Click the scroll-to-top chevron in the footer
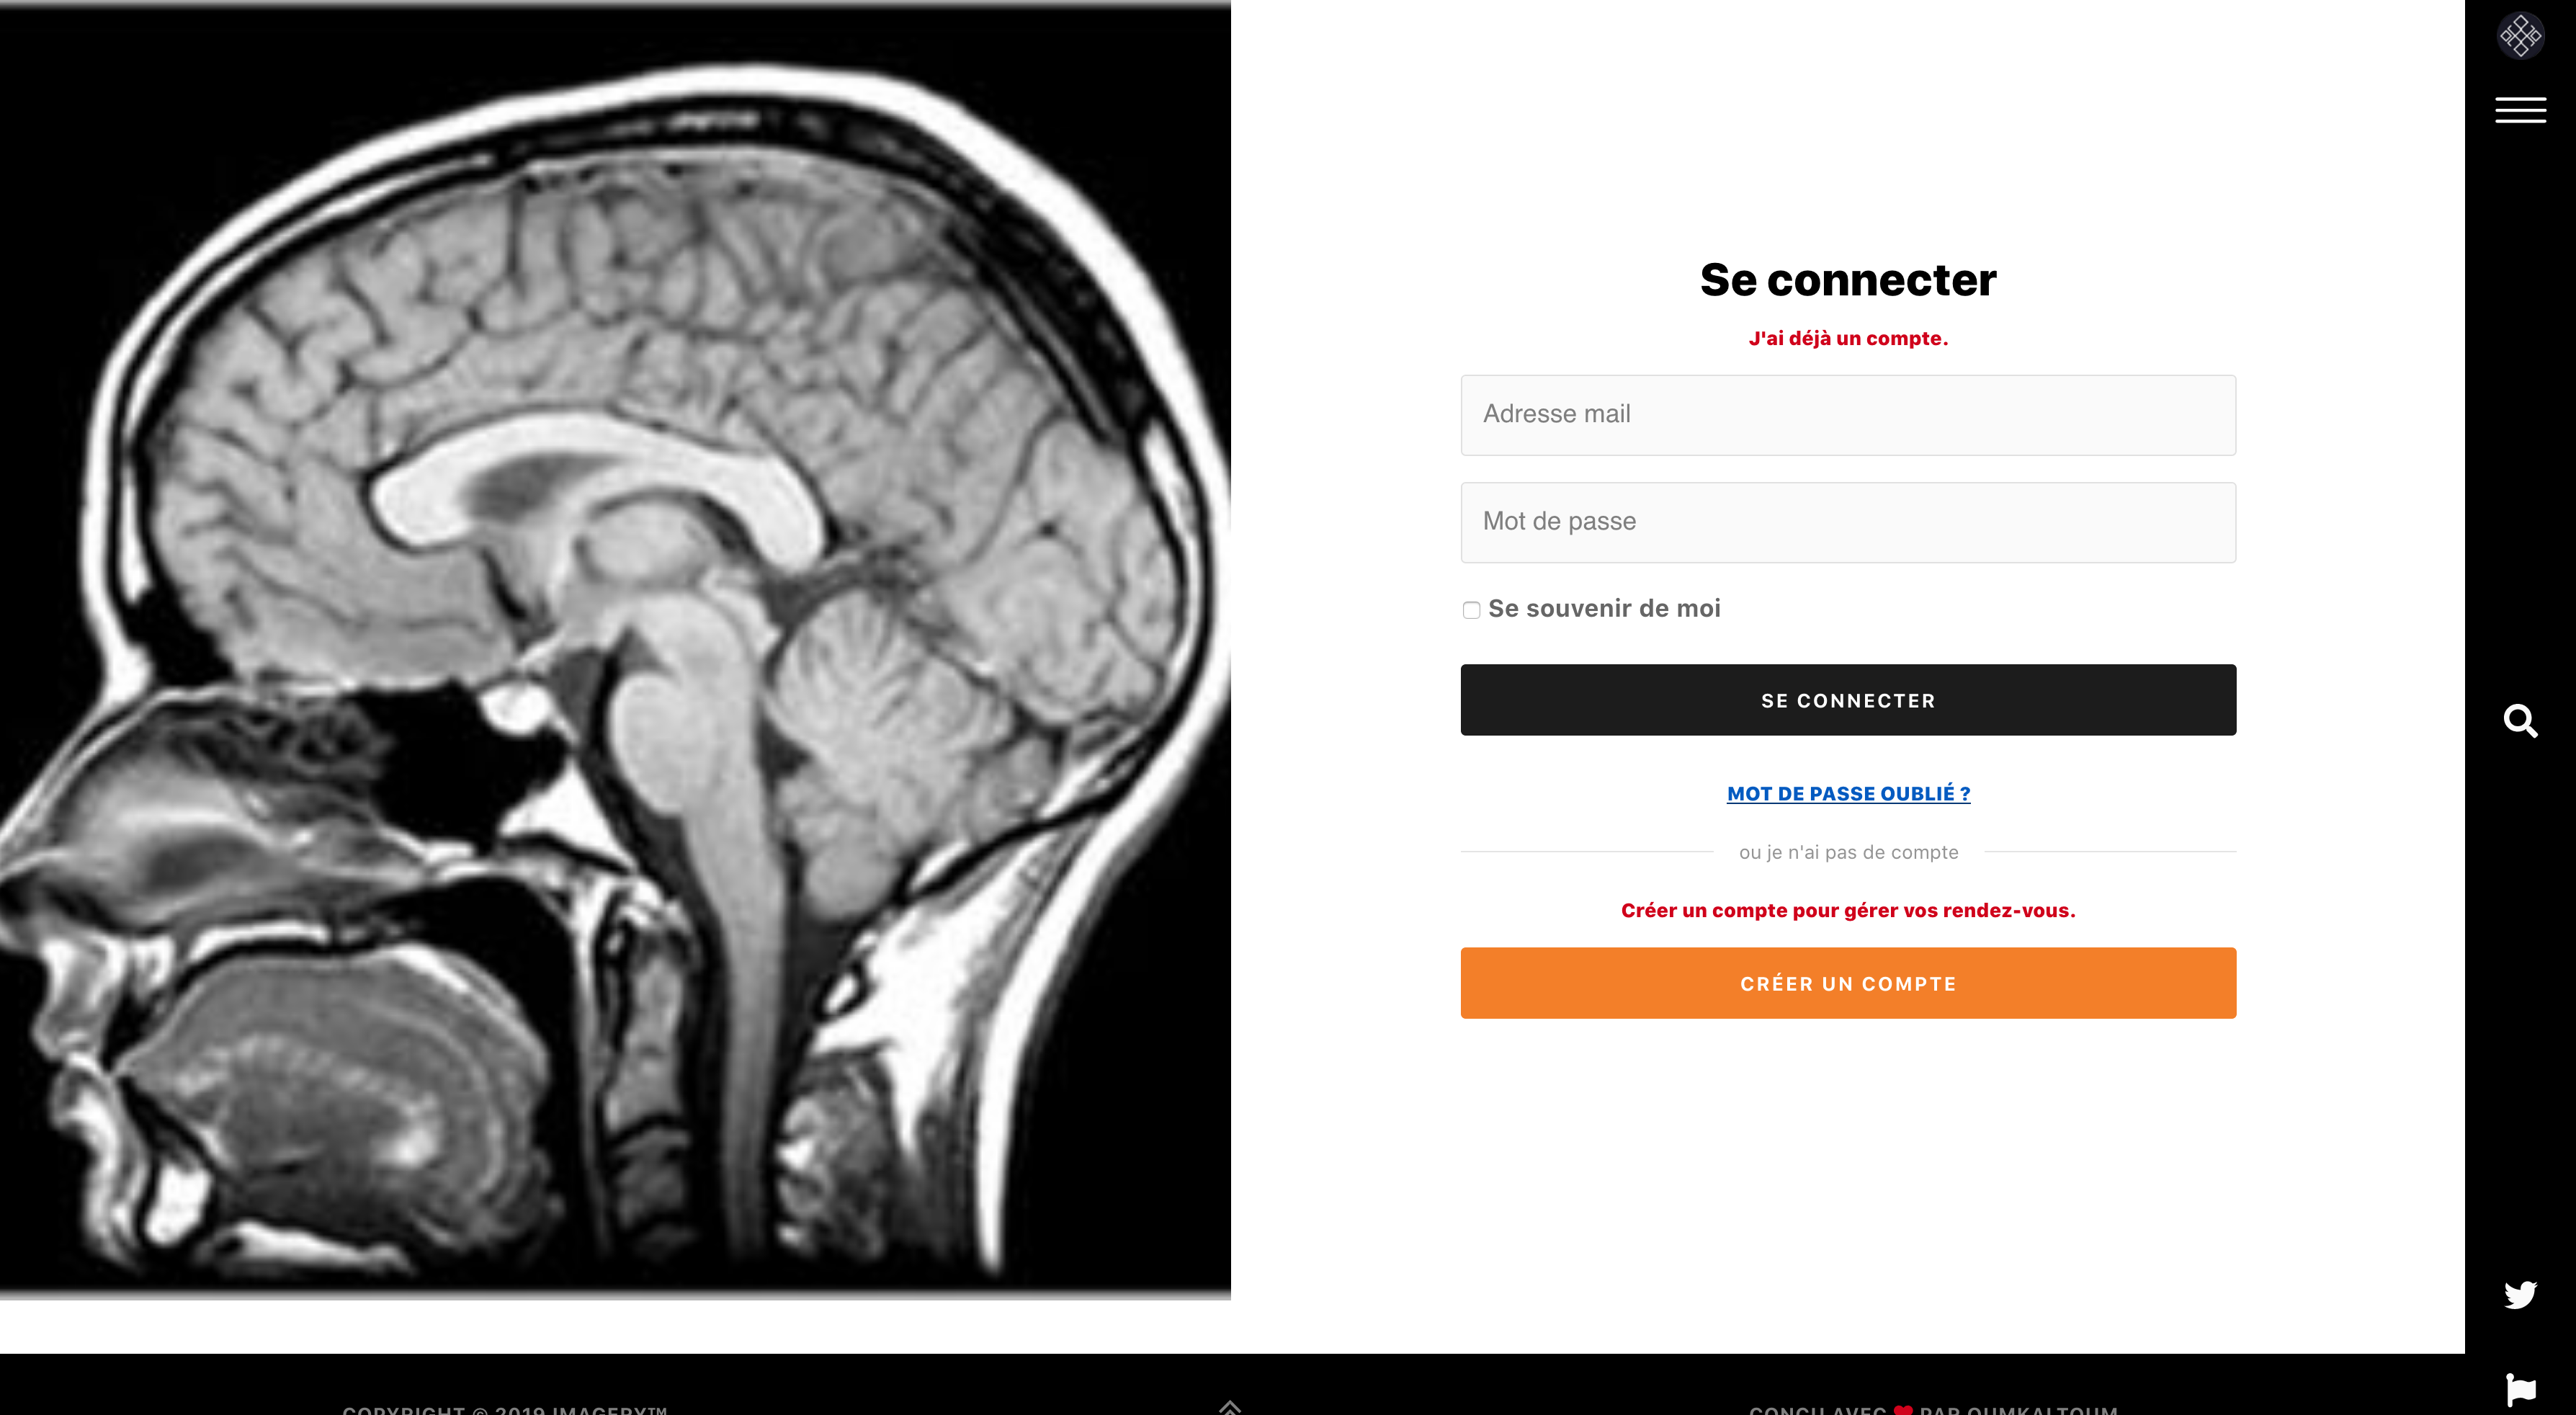The image size is (2576, 1415). click(x=1230, y=1407)
